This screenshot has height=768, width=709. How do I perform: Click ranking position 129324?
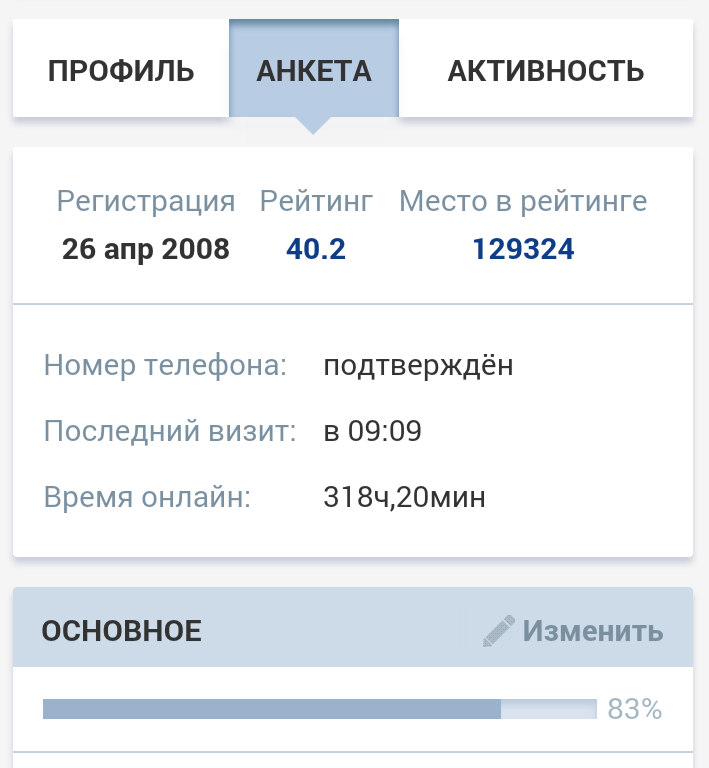pos(523,249)
